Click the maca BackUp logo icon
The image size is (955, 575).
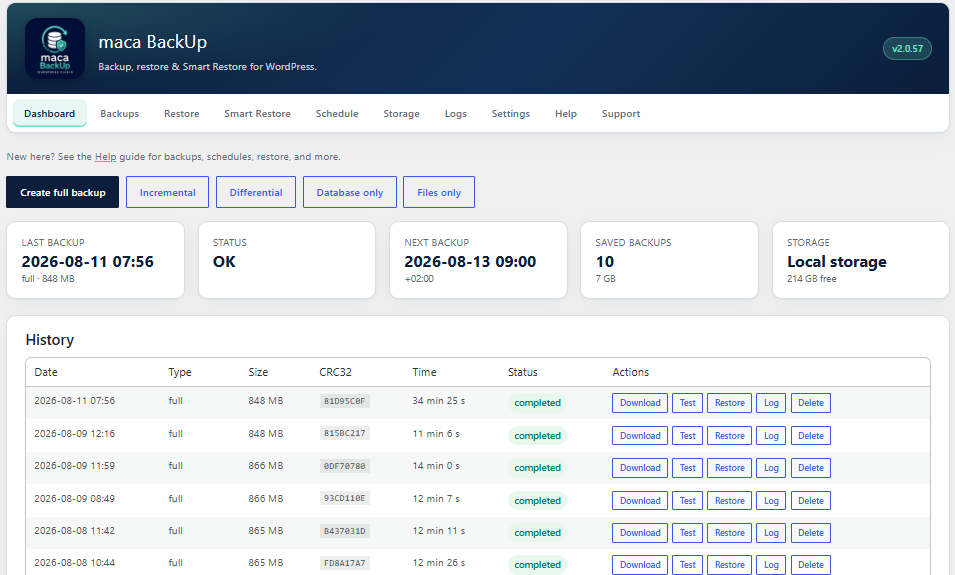pos(55,48)
